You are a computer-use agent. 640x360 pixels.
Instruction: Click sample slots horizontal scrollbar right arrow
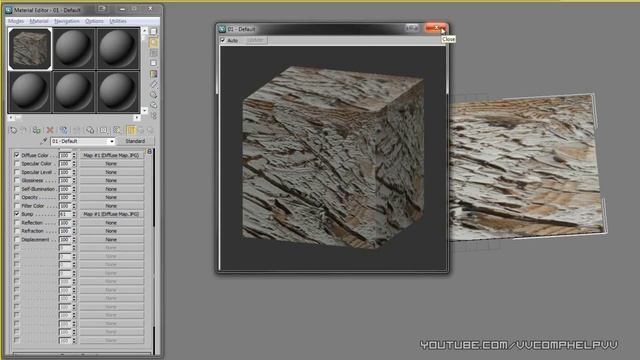coord(137,118)
